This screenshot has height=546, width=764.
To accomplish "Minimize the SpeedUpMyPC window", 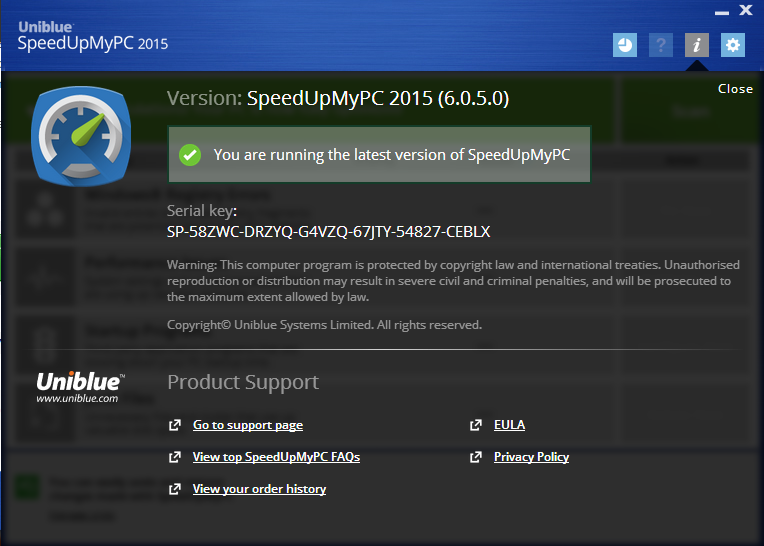I will pos(722,12).
